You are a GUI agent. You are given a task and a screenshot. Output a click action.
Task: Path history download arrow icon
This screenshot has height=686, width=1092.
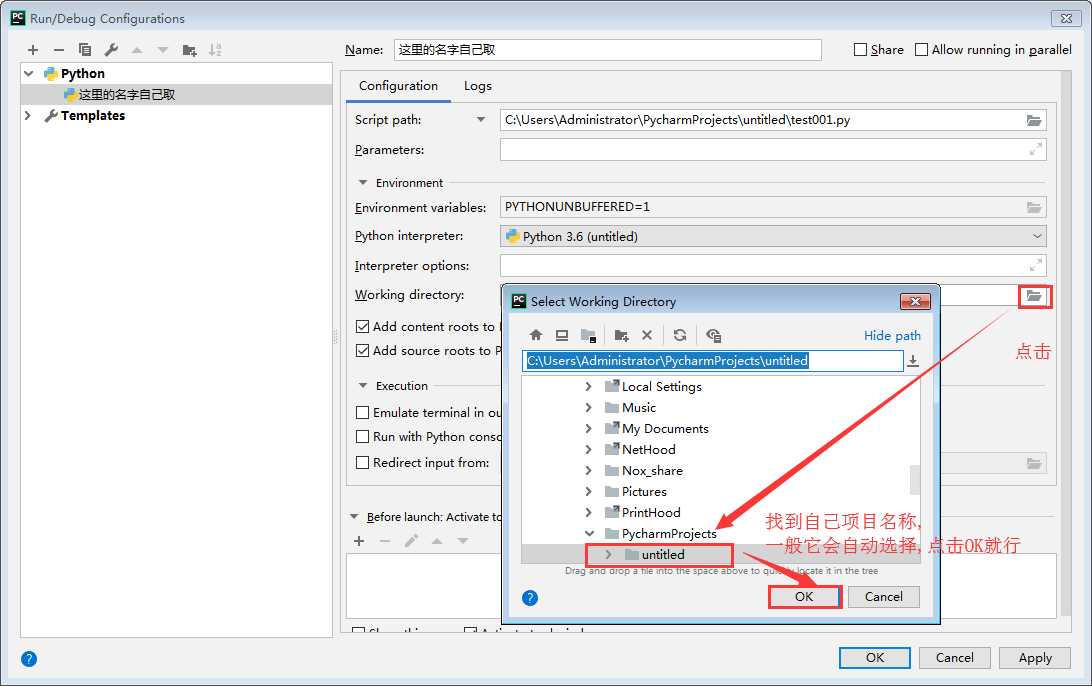coord(913,361)
